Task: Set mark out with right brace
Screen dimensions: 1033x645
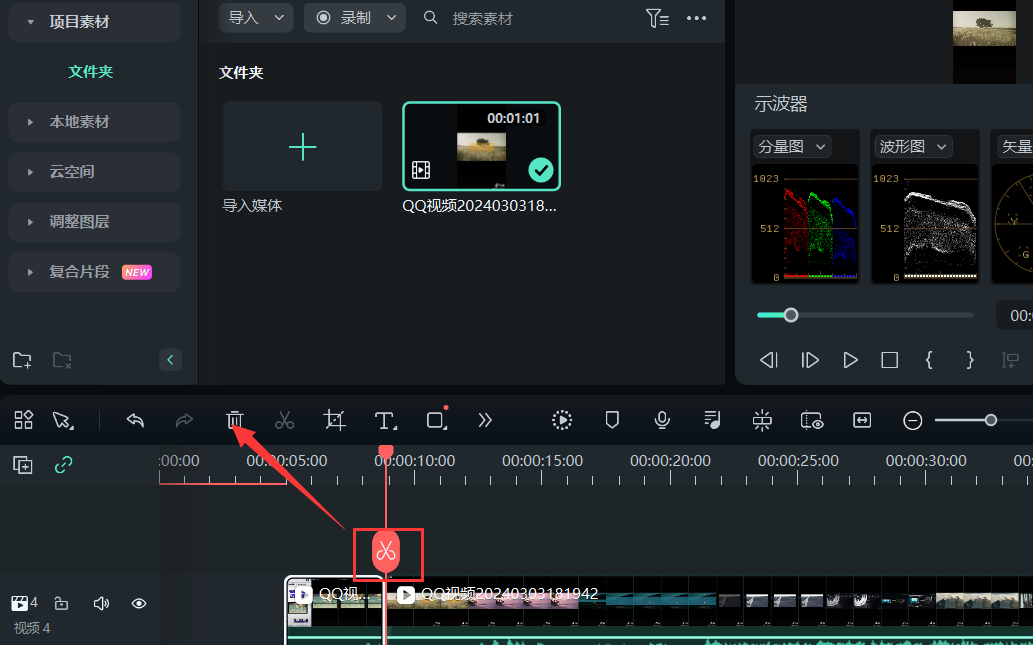Action: pyautogui.click(x=970, y=360)
